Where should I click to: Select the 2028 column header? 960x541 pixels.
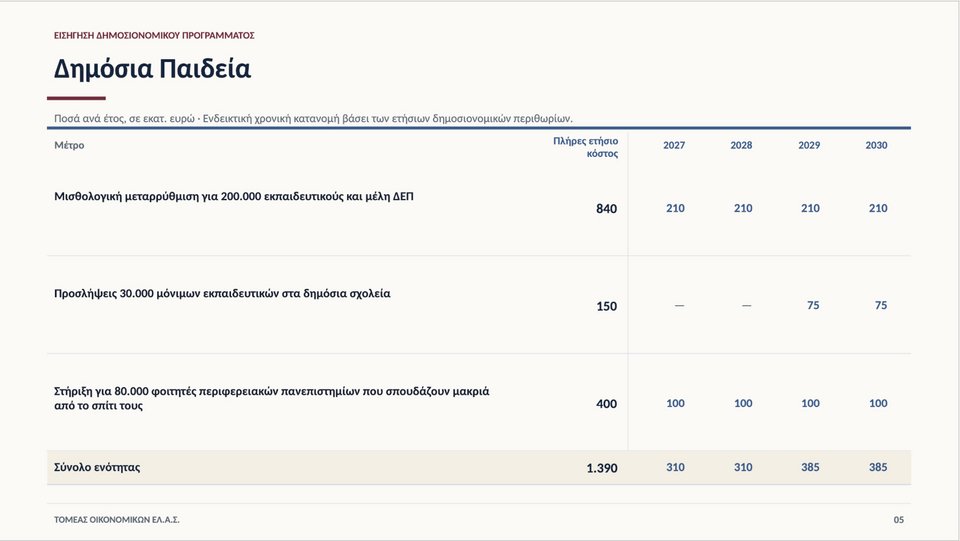click(741, 145)
